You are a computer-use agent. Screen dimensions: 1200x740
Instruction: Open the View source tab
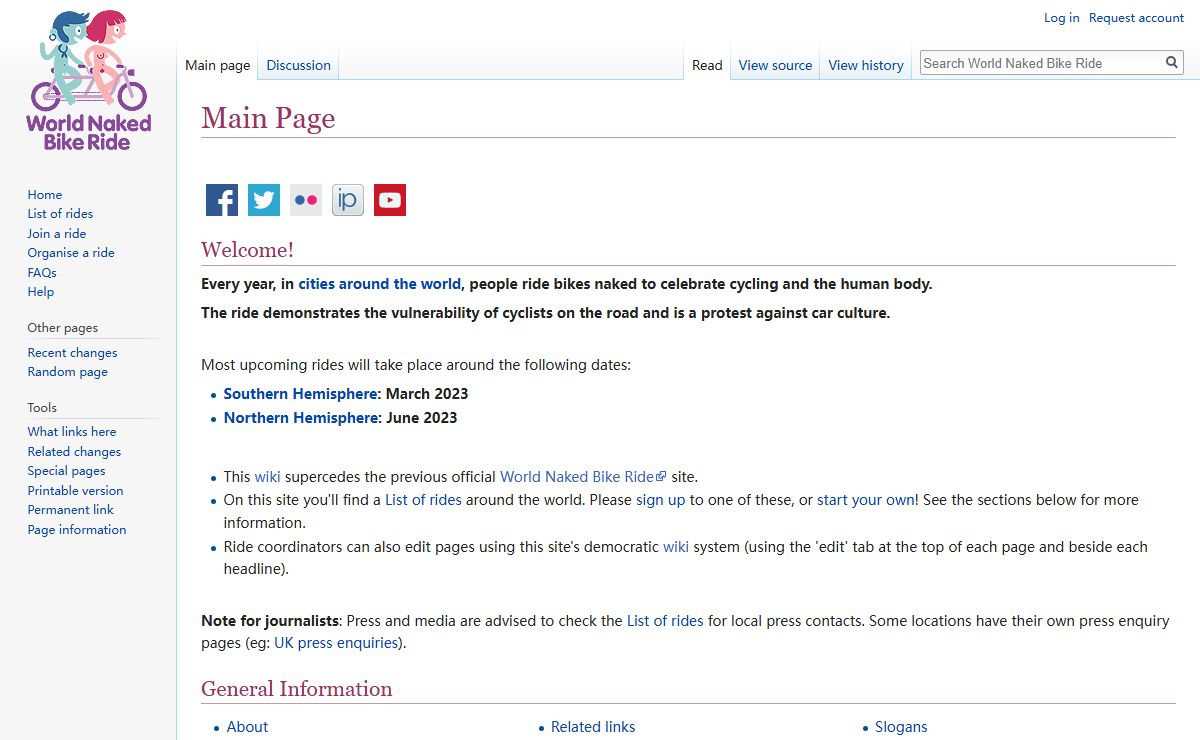[x=775, y=65]
